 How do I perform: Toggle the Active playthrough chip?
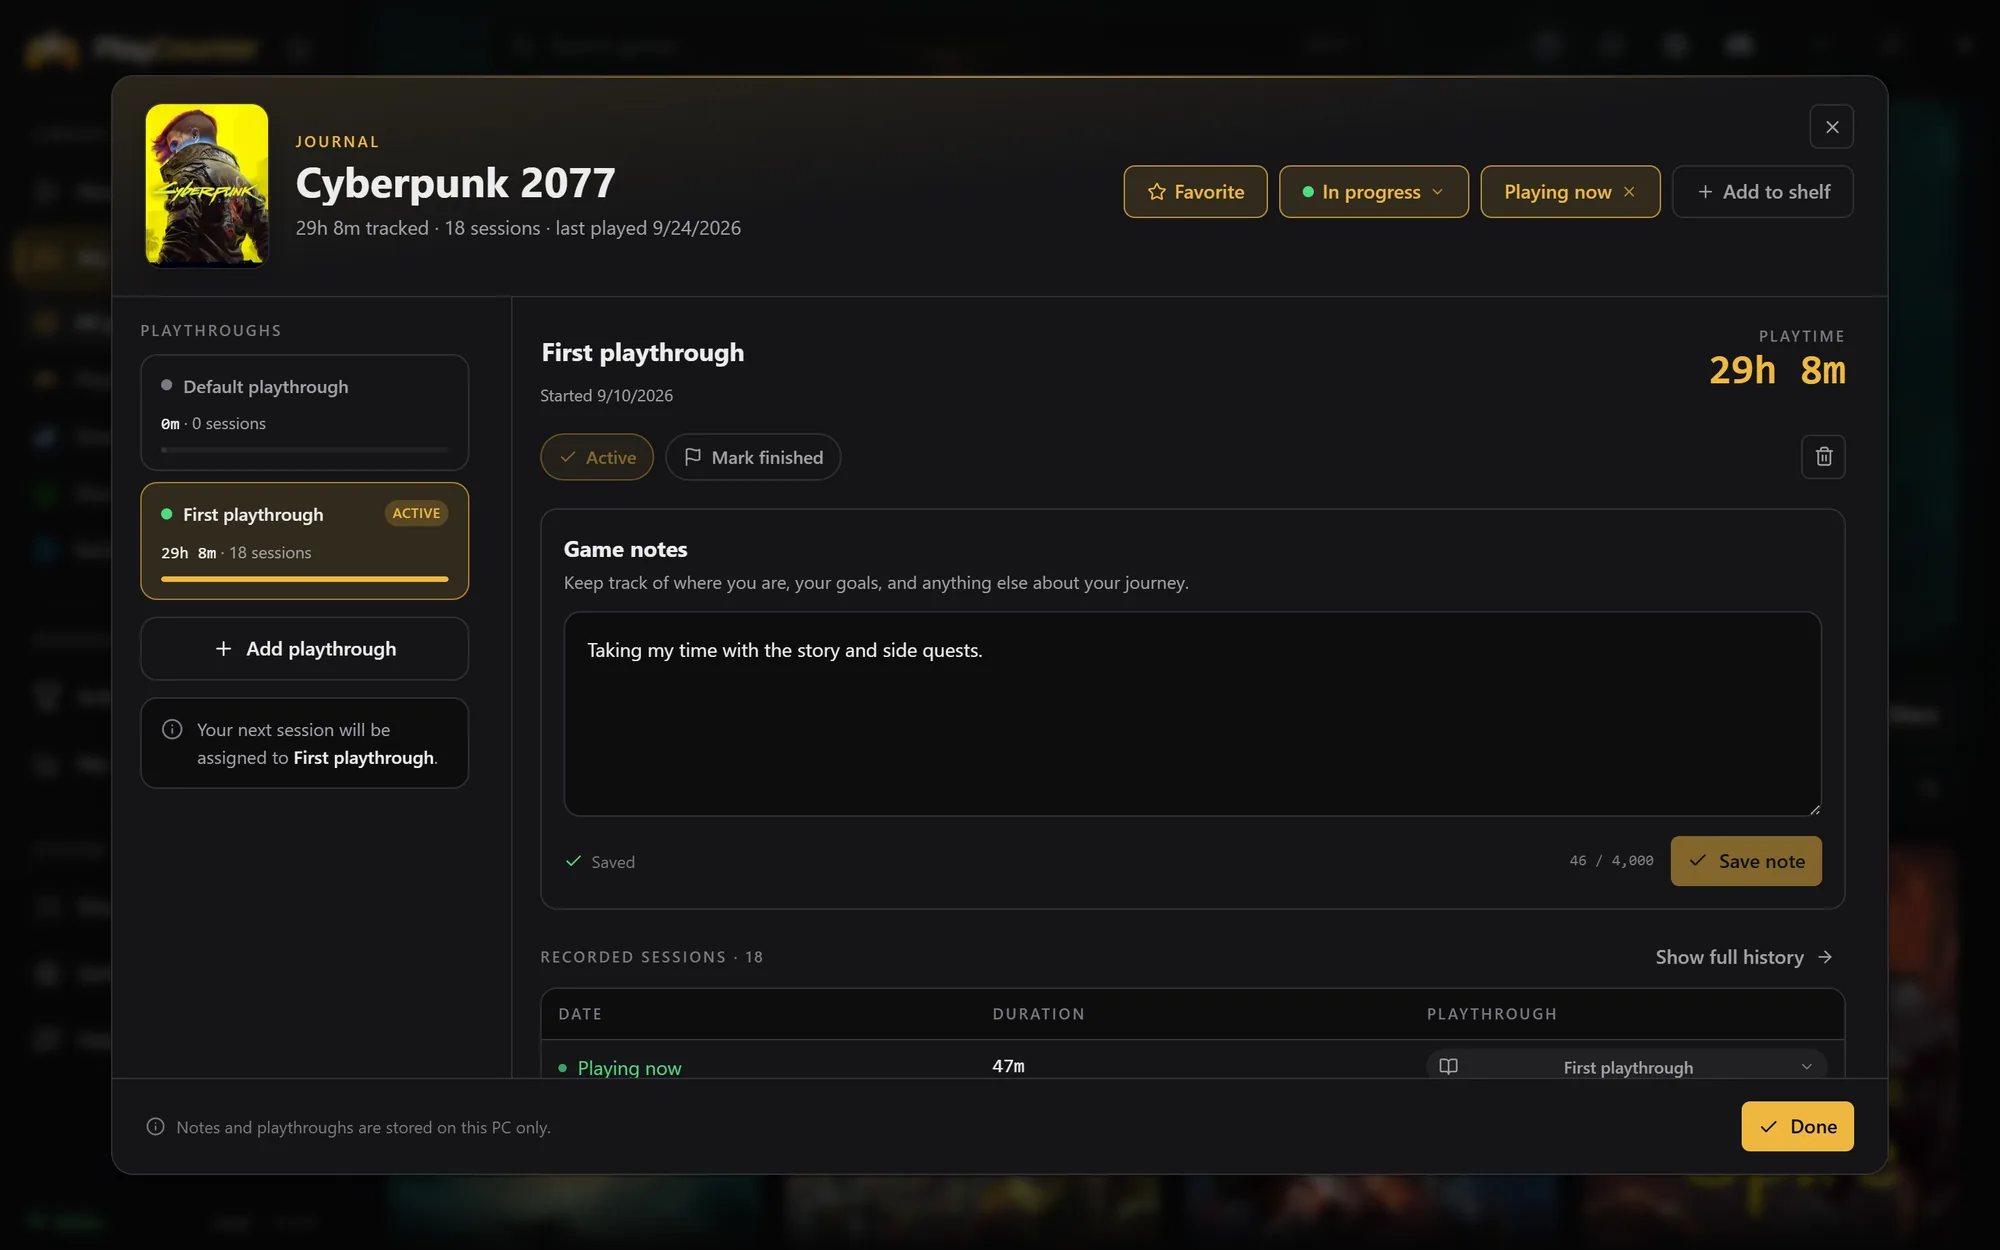pyautogui.click(x=597, y=457)
